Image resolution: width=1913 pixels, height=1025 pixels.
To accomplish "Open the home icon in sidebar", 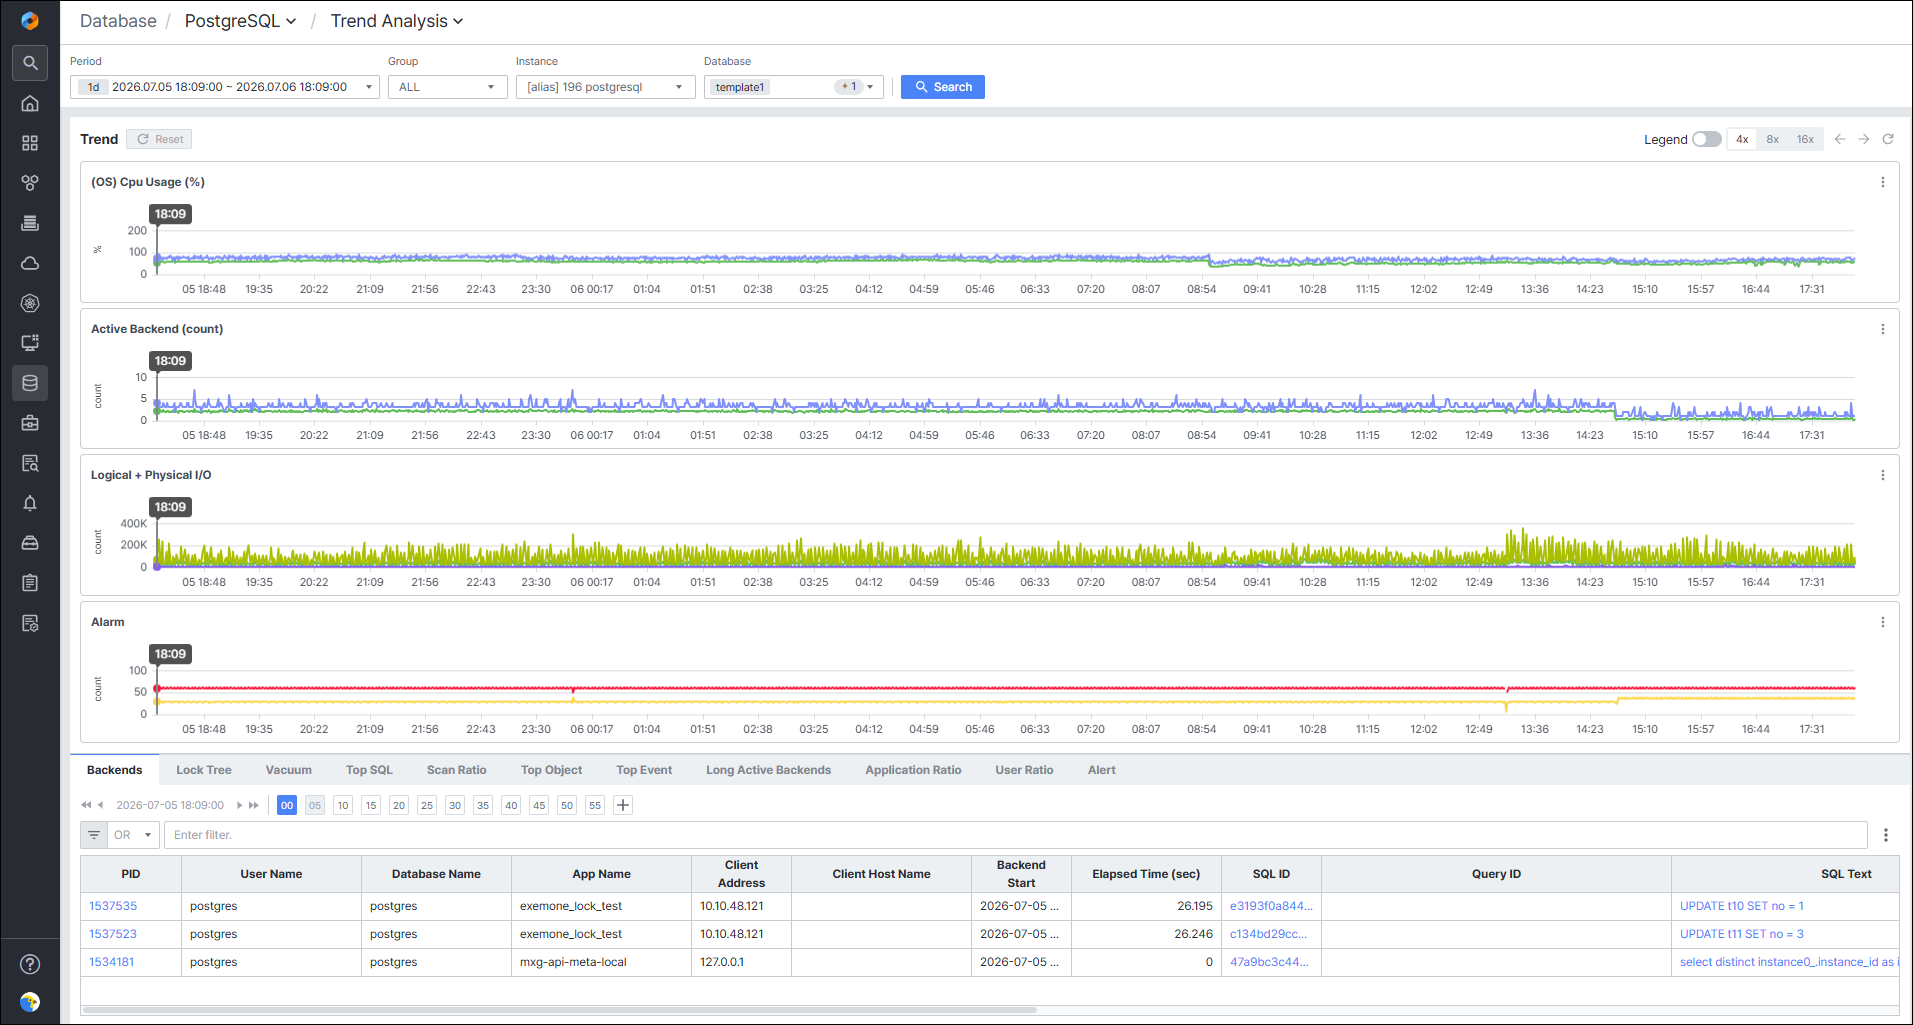I will [x=30, y=103].
